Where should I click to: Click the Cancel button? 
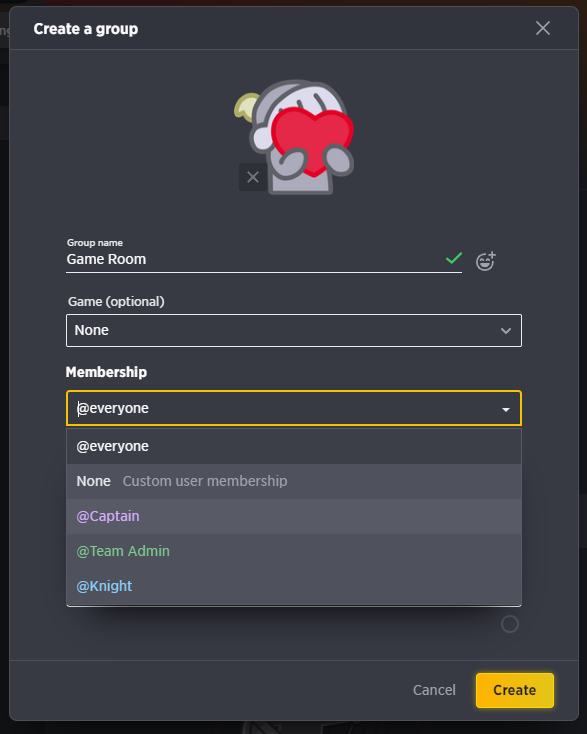point(434,690)
